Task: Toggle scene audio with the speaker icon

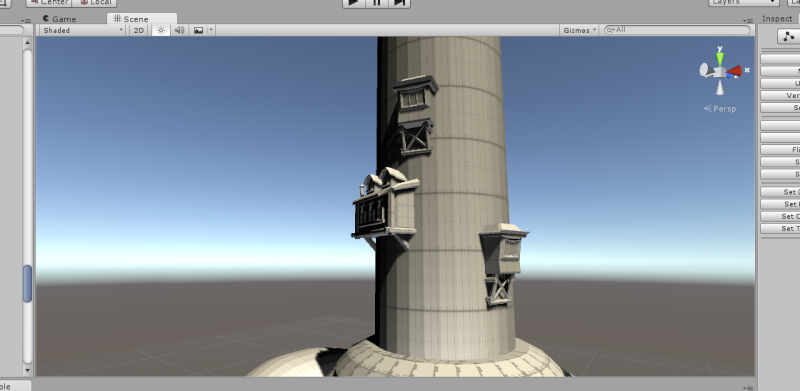Action: [x=180, y=30]
